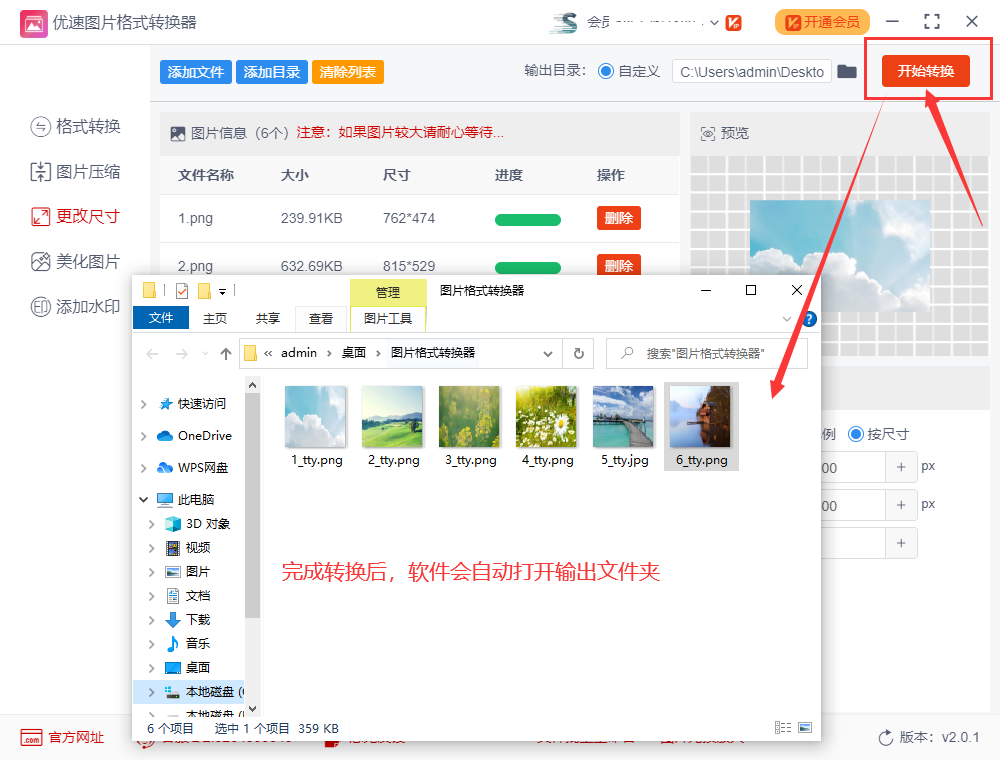
Task: Click the details view icon in explorer status bar
Action: coord(782,727)
